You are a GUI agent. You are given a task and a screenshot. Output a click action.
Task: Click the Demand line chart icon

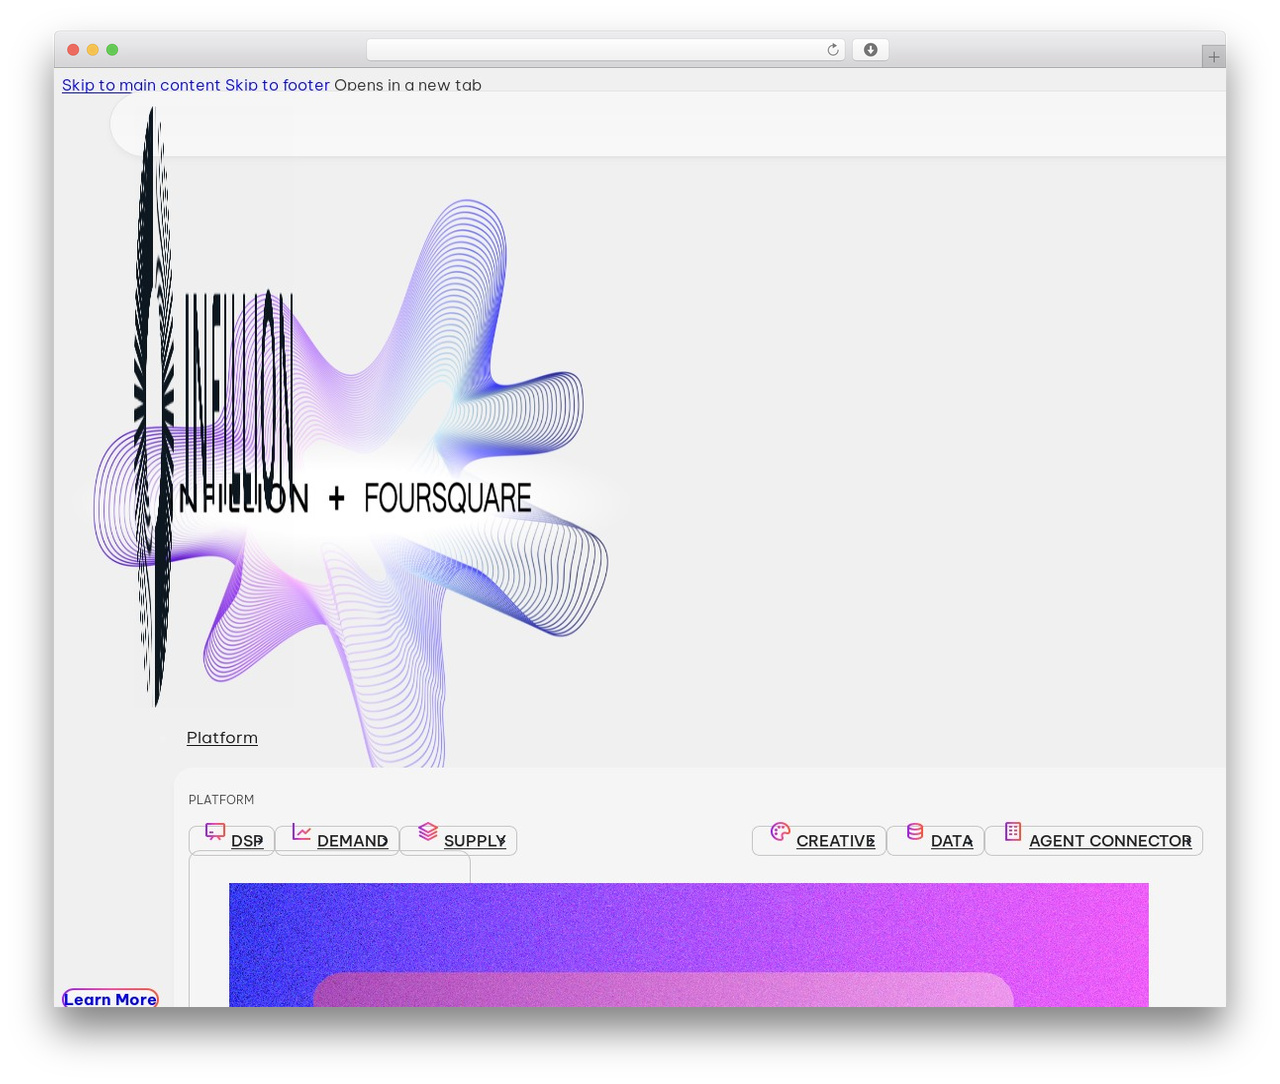pyautogui.click(x=301, y=831)
